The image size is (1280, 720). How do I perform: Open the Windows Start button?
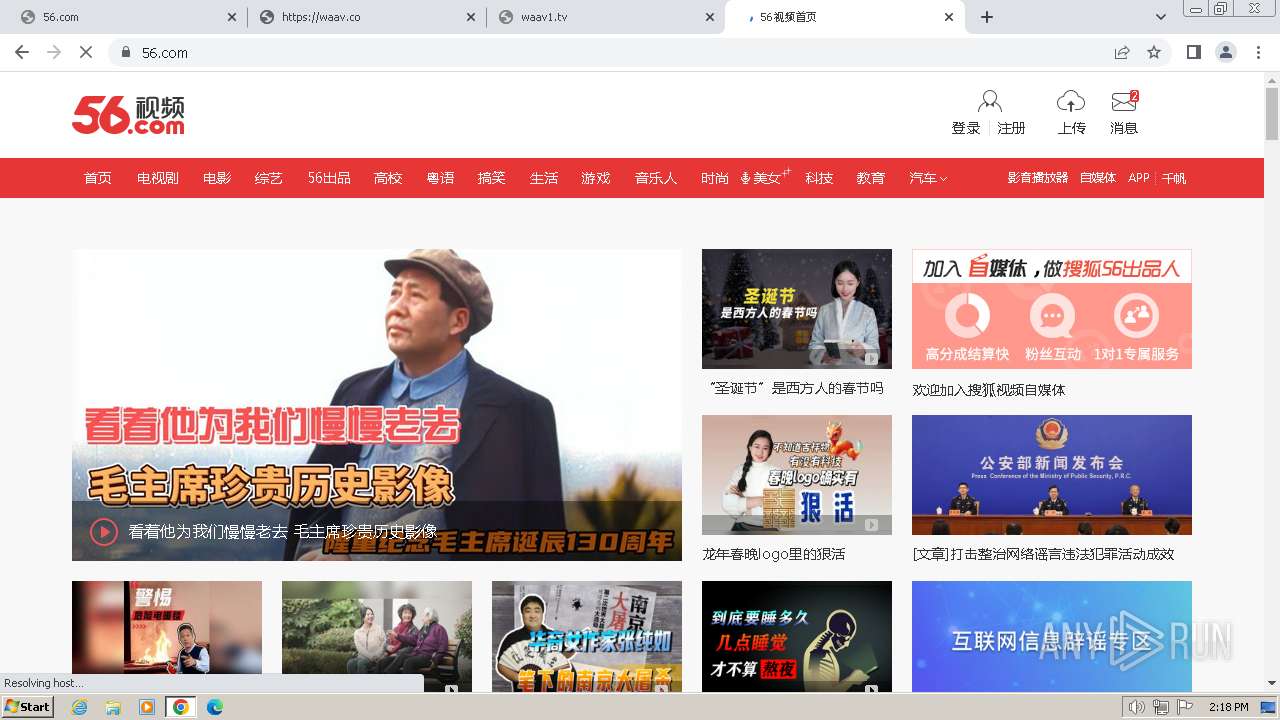[28, 707]
